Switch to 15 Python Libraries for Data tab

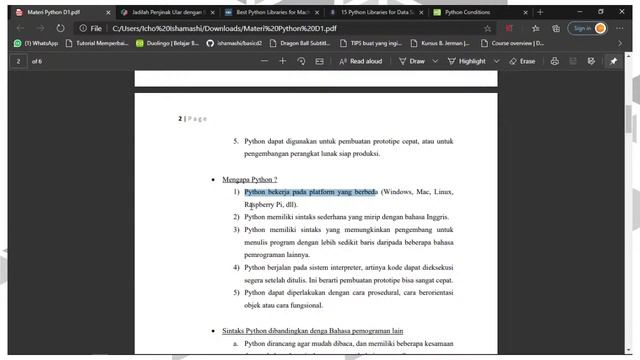coord(376,12)
